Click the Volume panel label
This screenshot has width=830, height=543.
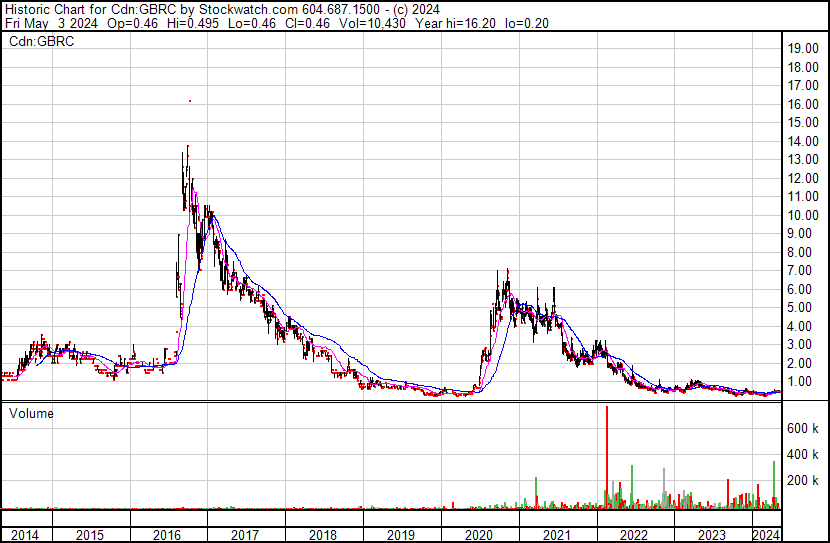pos(31,413)
